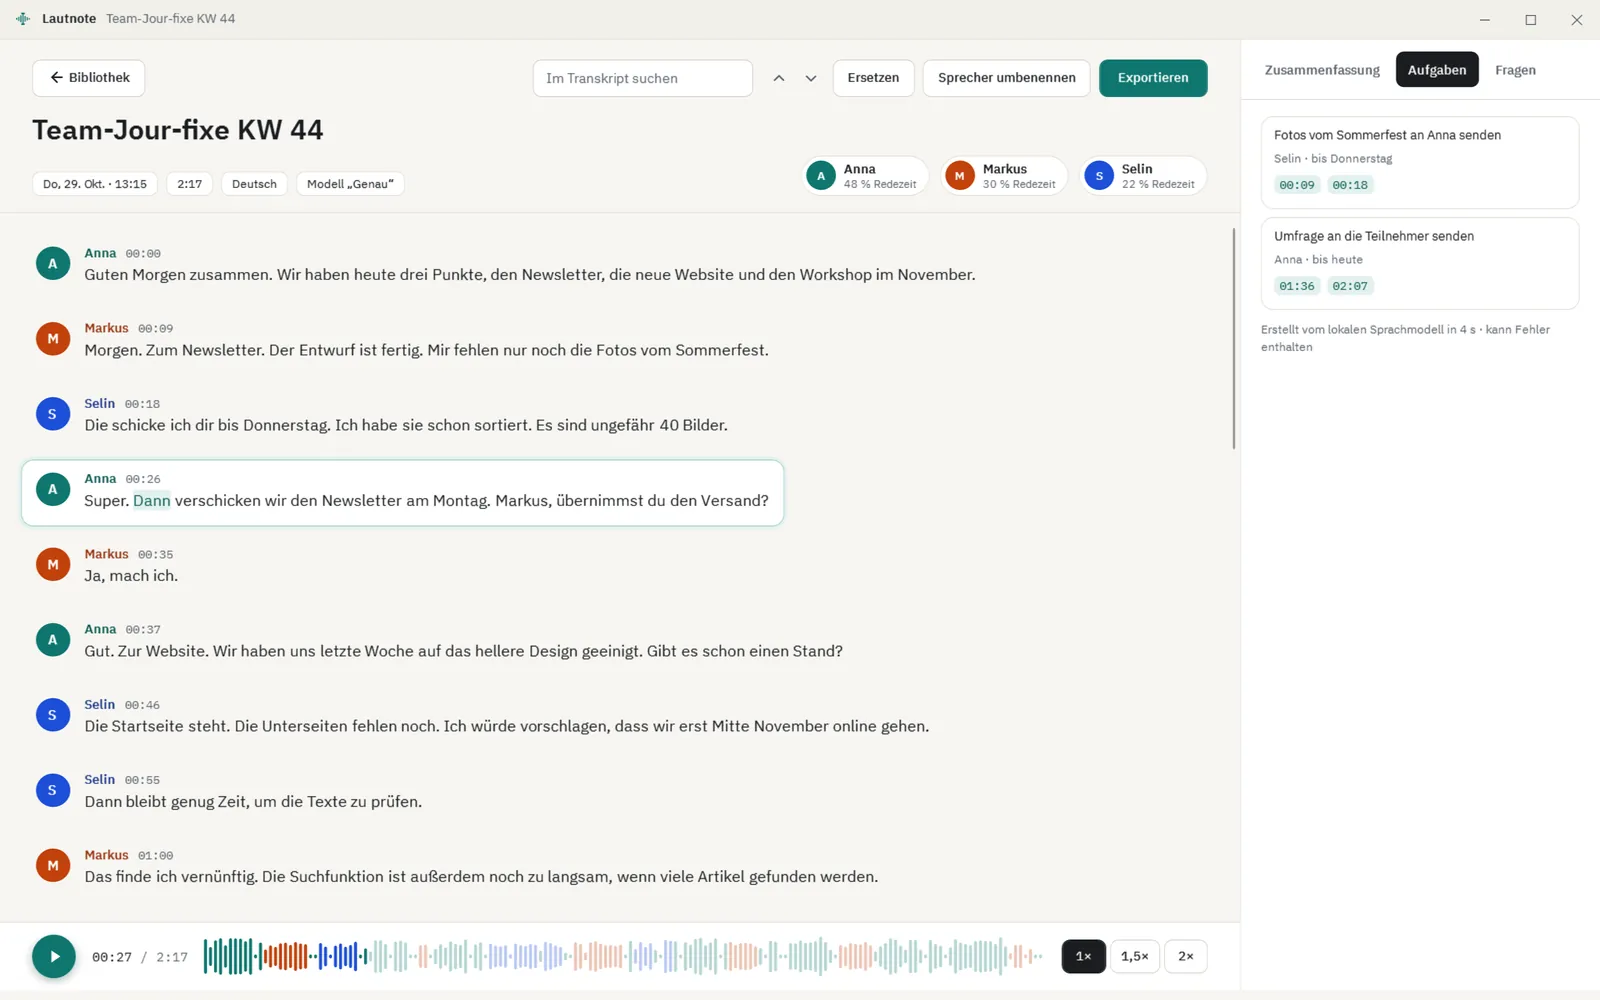Viewport: 1600px width, 1000px height.
Task: Click Markus's avatar in speaker chips
Action: pyautogui.click(x=960, y=176)
